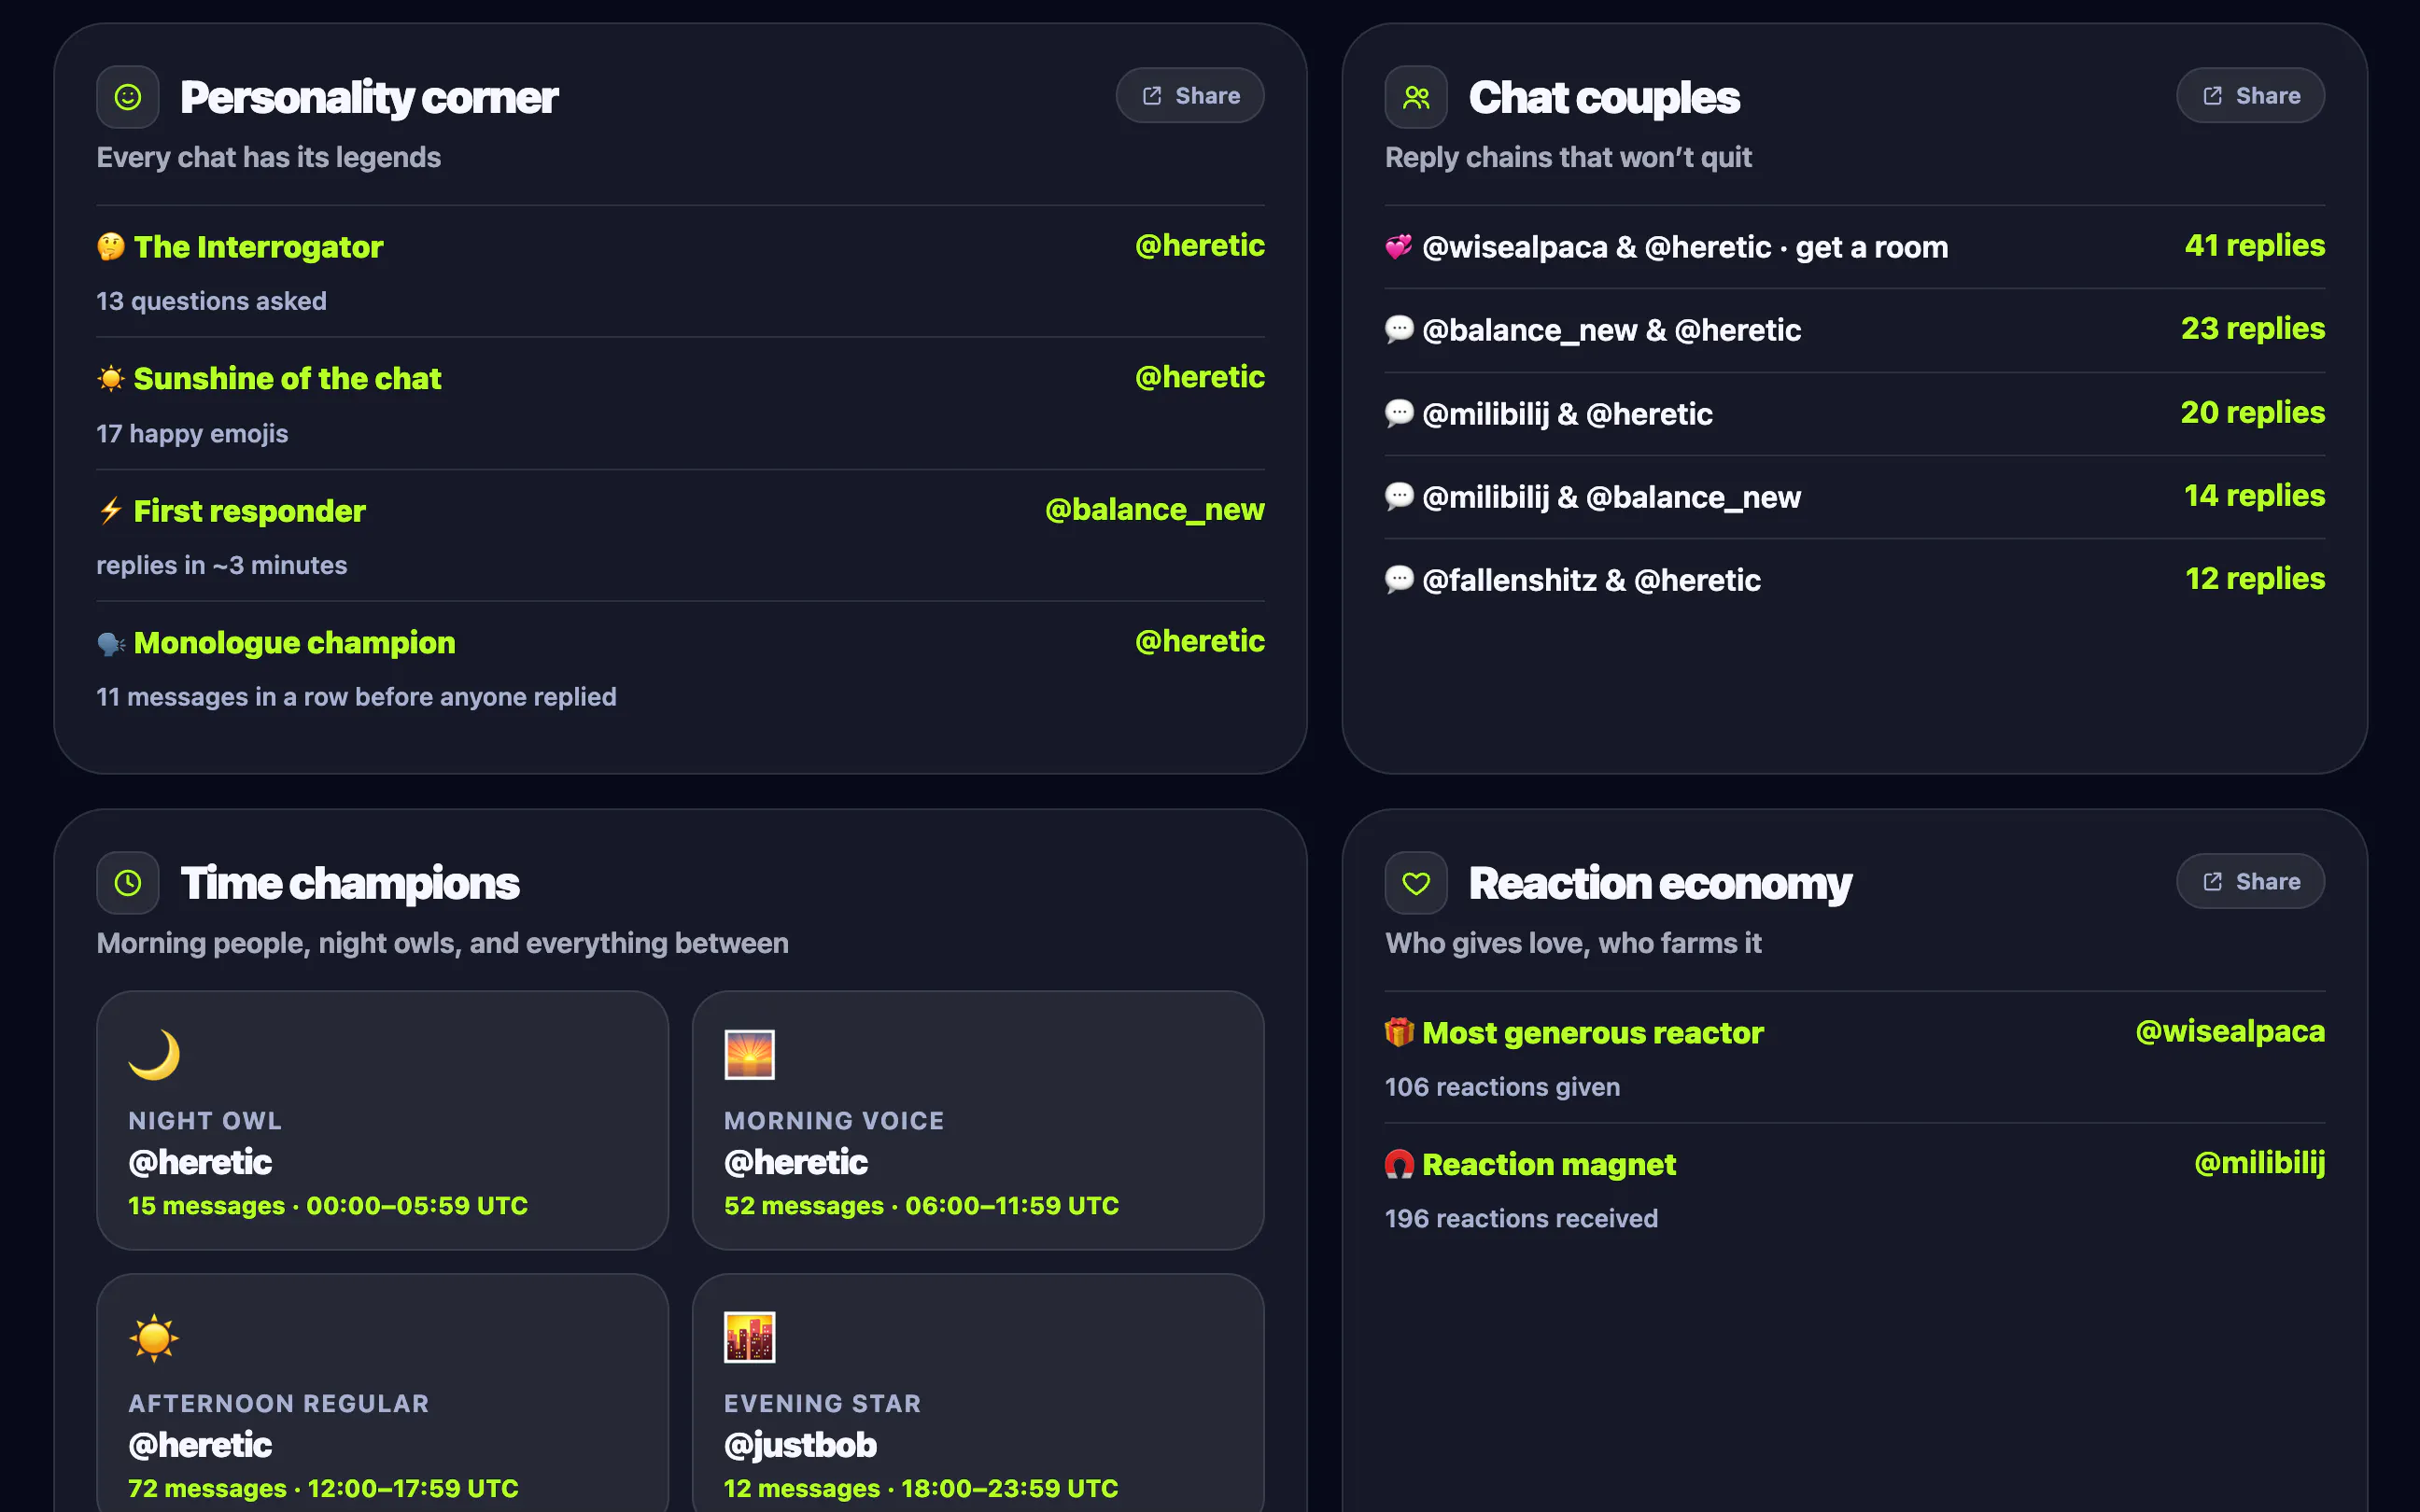Click '72 messages · 12:00–17:59 UTC' text

coord(323,1489)
